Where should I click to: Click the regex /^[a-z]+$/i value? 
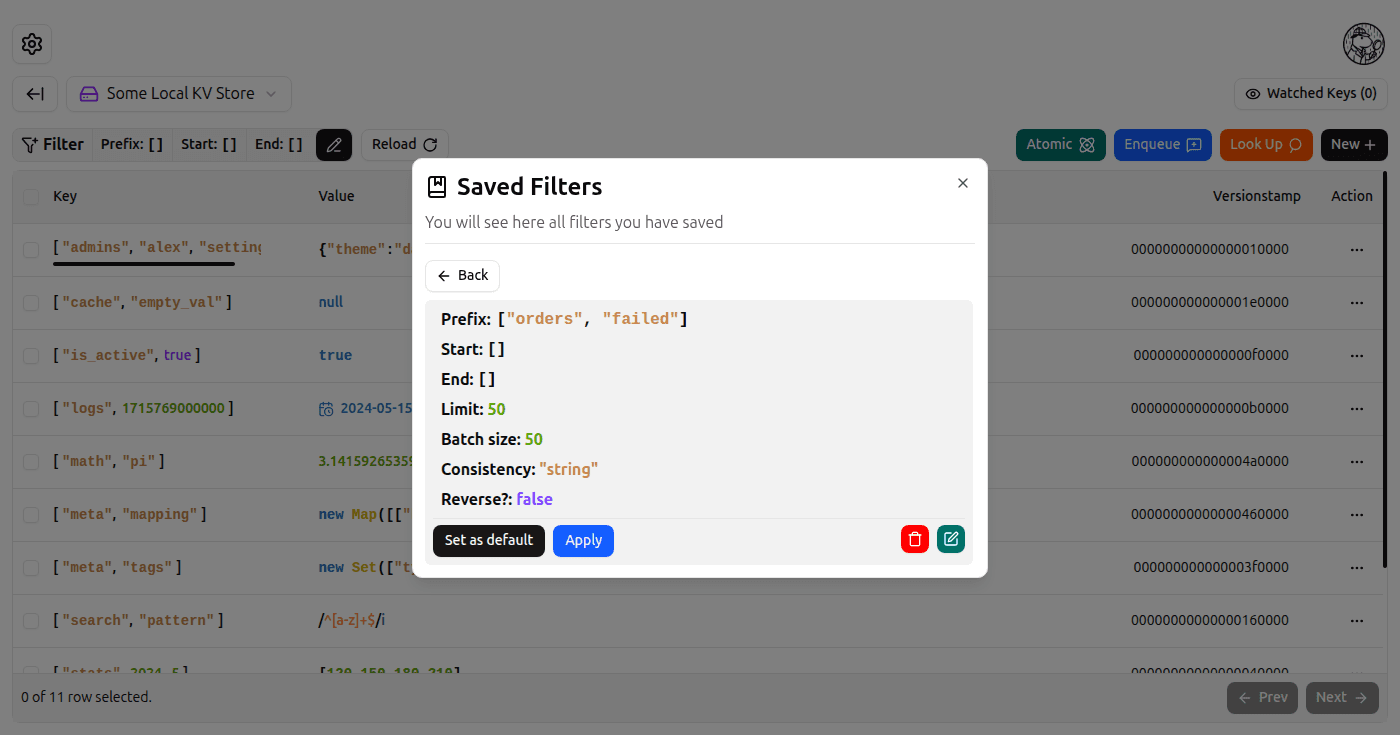click(352, 621)
